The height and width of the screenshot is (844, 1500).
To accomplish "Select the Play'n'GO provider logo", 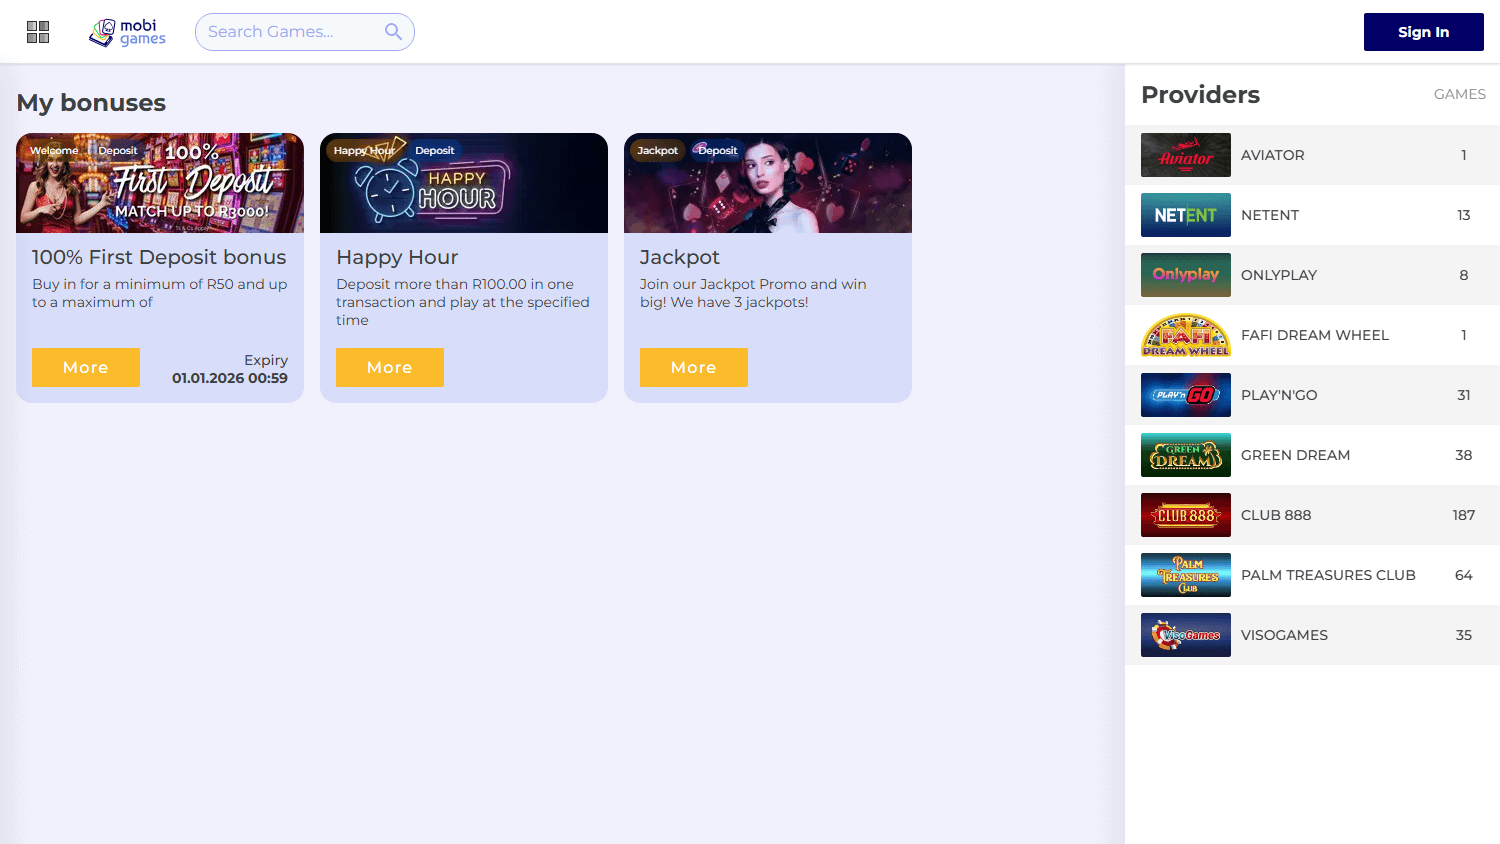I will 1186,395.
